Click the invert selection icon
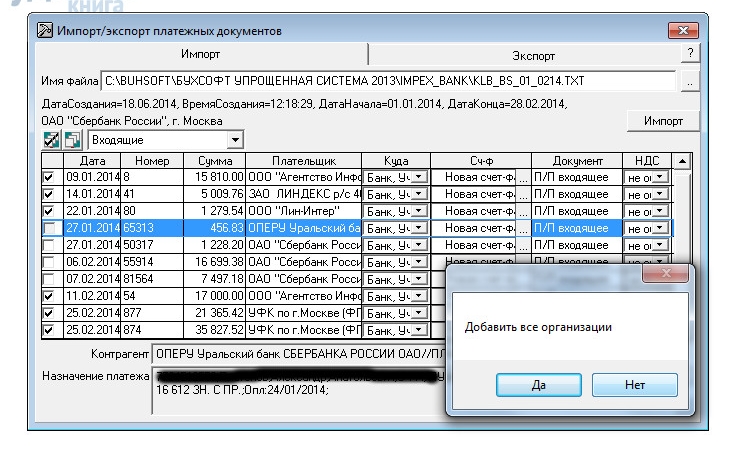 [71, 141]
